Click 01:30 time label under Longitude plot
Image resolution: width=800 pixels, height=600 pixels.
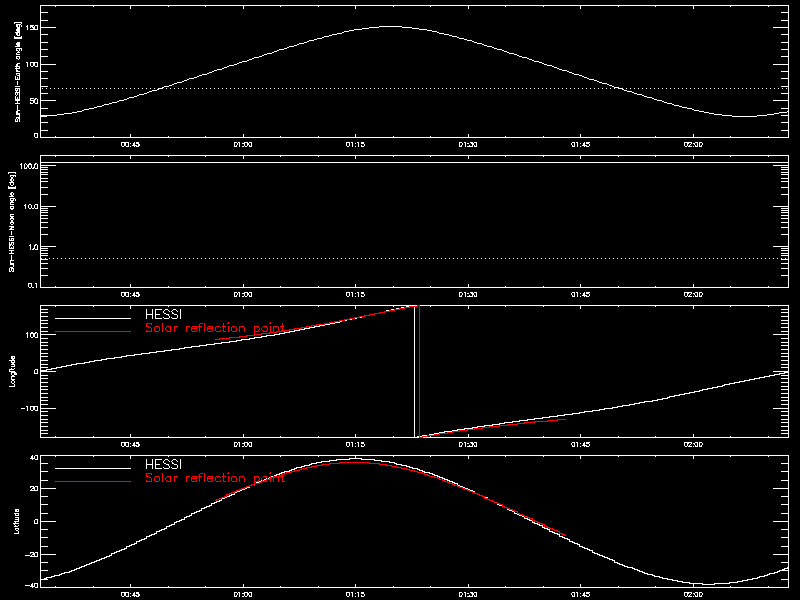click(x=468, y=445)
